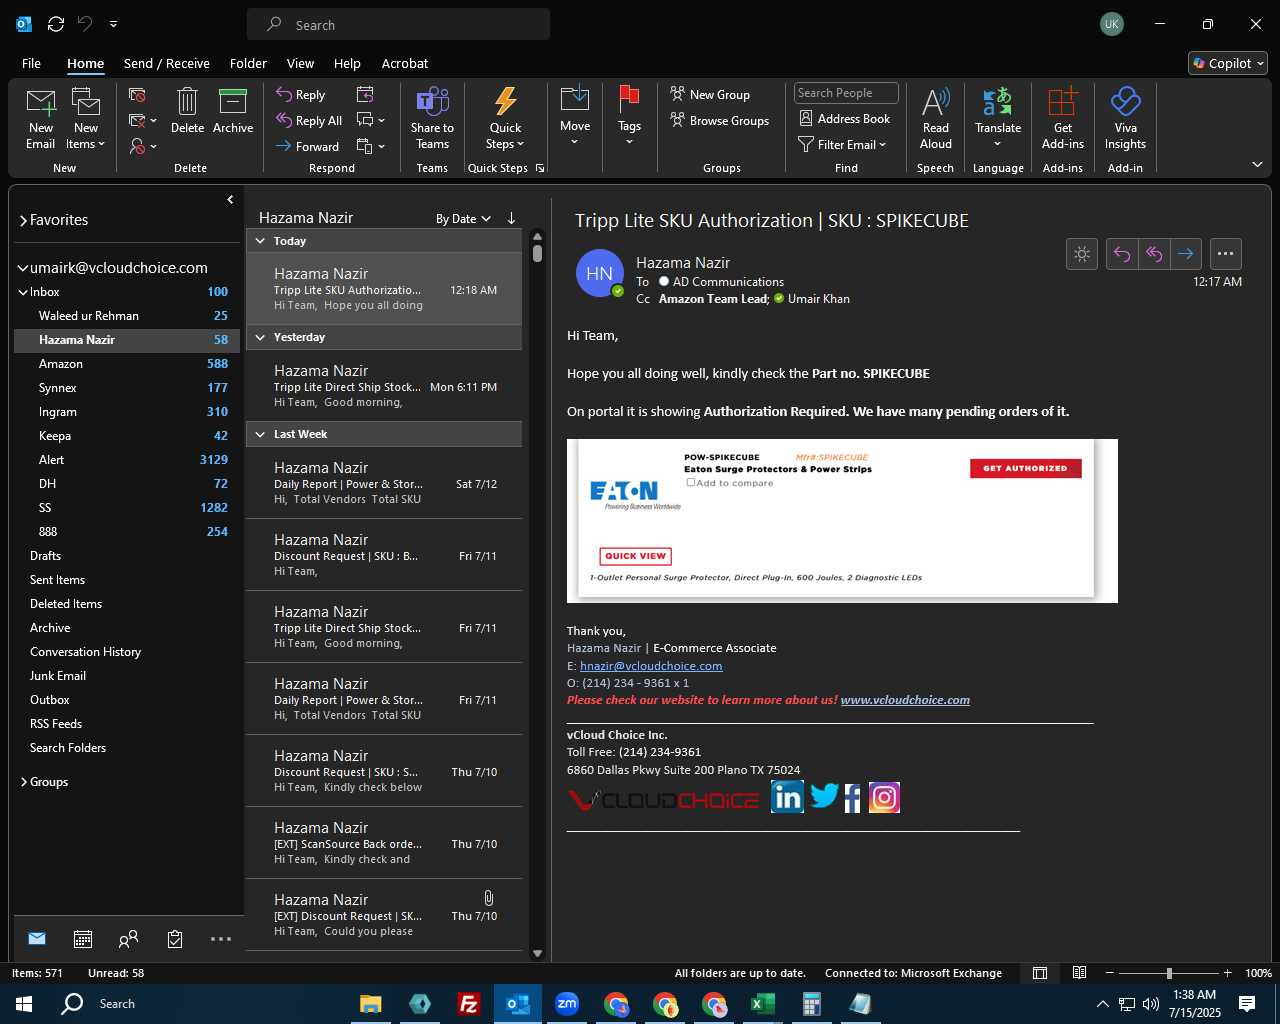Click Browse Groups
The image size is (1280, 1024).
[720, 121]
